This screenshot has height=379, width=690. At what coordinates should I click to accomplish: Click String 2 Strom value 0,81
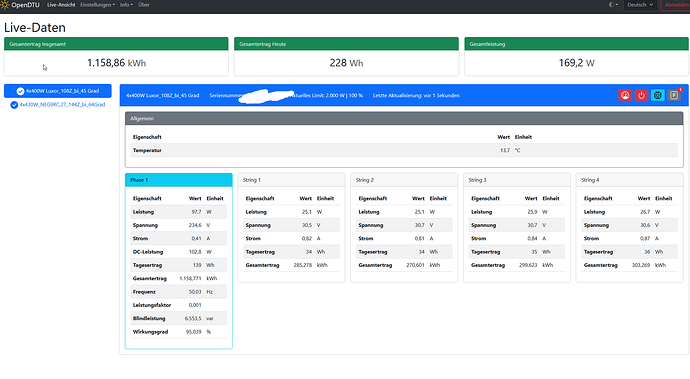tap(419, 239)
